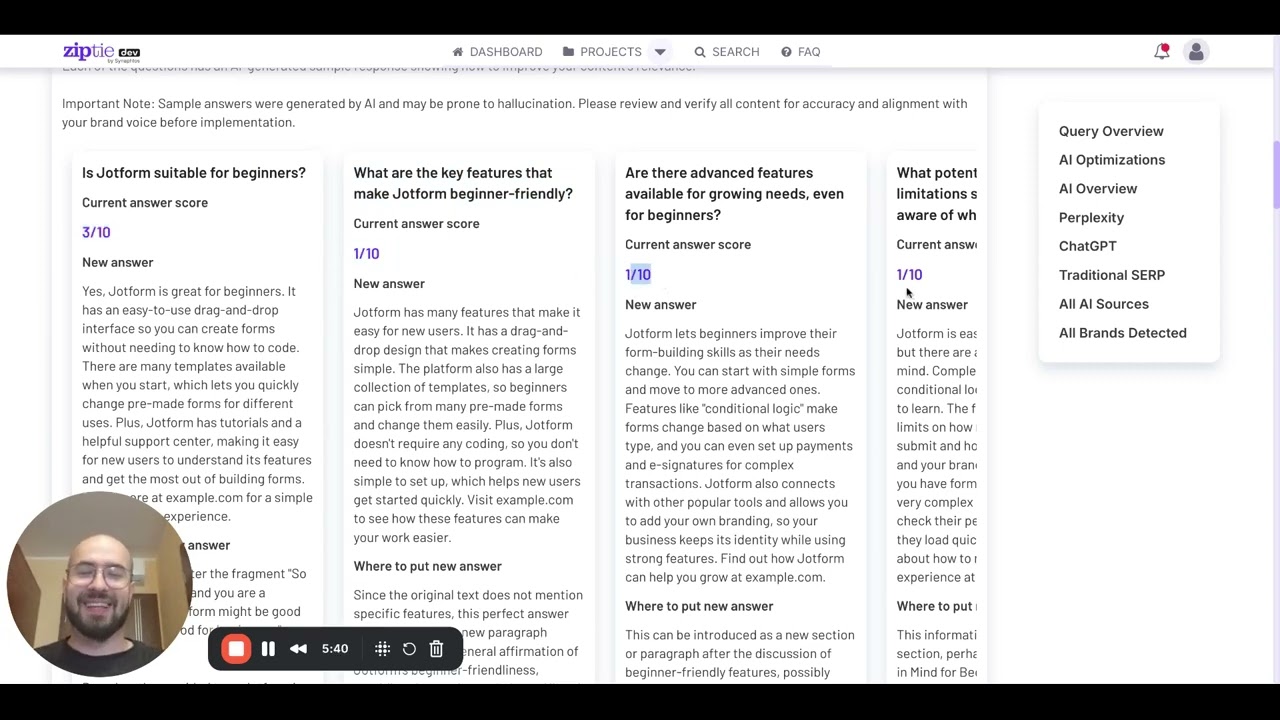Click the highlighted 1/10 score

638,275
